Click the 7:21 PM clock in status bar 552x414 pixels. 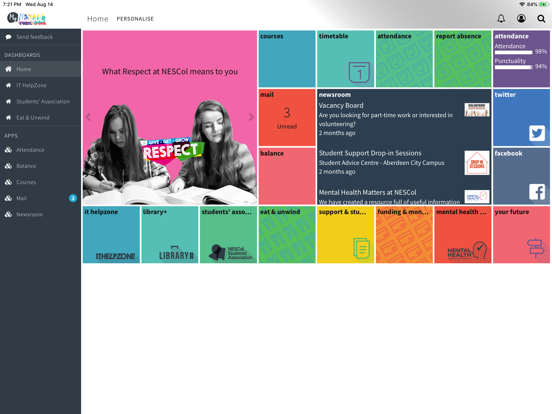(12, 4)
